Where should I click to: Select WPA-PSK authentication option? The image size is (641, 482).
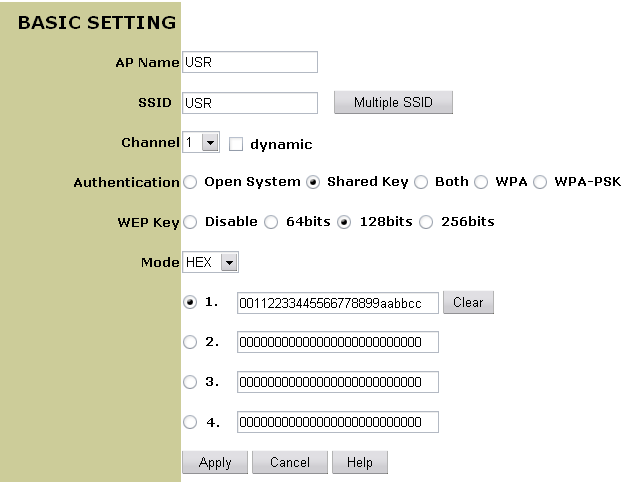(x=540, y=182)
